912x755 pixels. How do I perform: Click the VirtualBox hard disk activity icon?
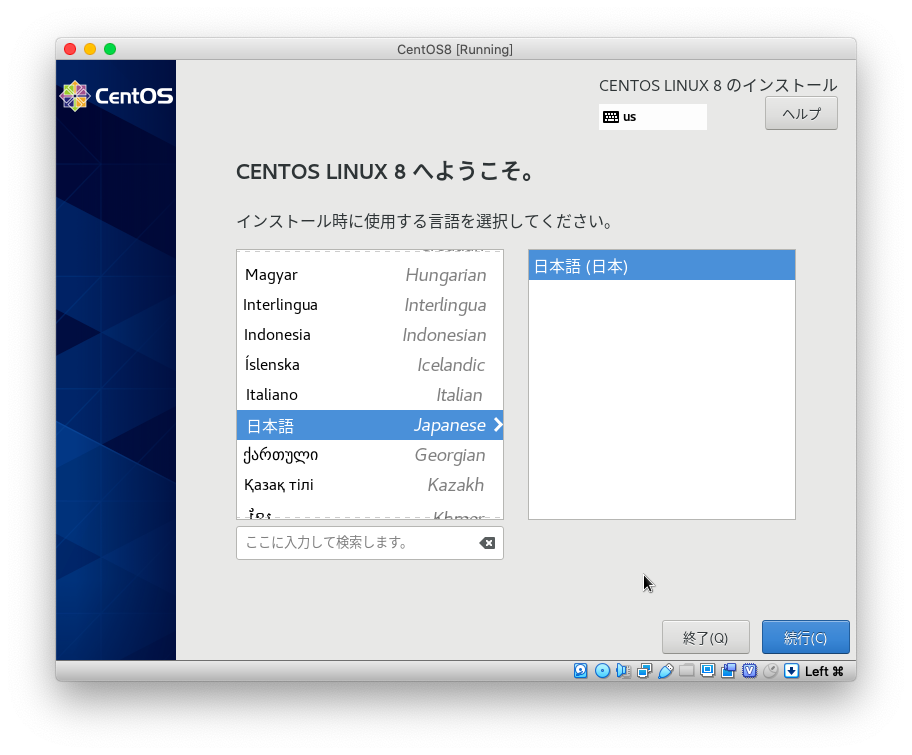pos(580,671)
